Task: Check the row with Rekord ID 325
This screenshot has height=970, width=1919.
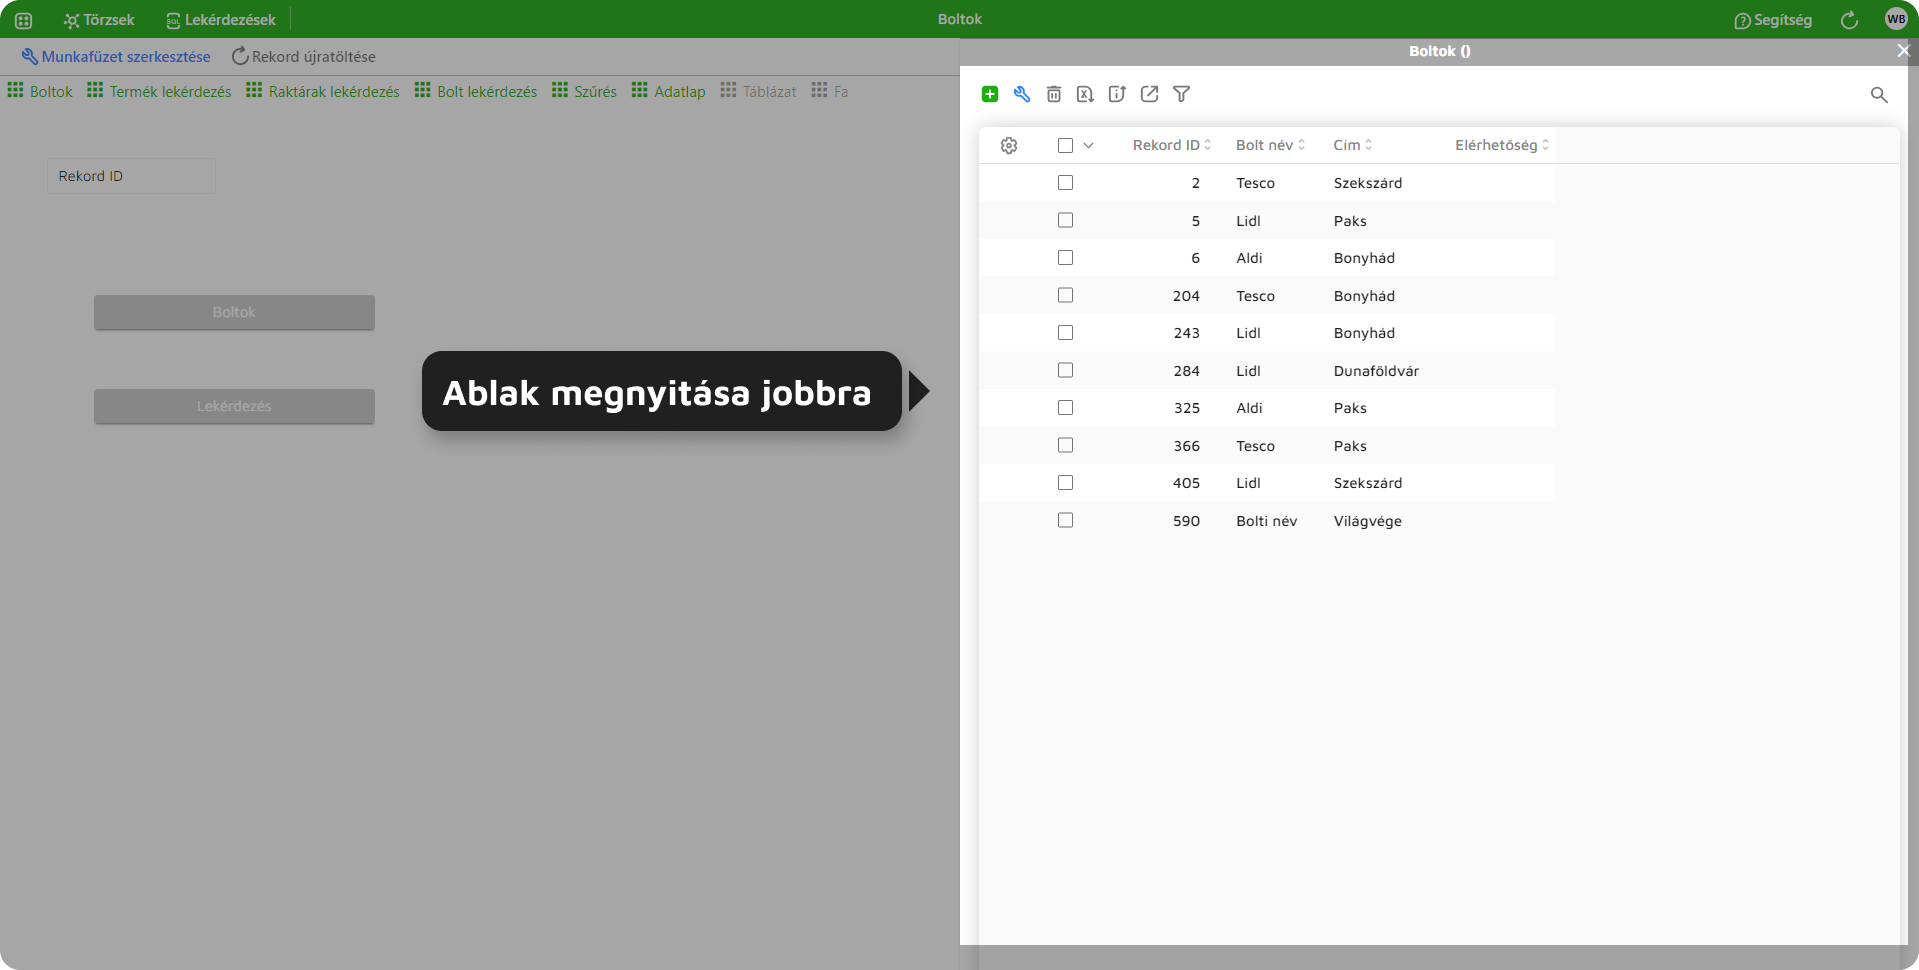Action: point(1065,408)
